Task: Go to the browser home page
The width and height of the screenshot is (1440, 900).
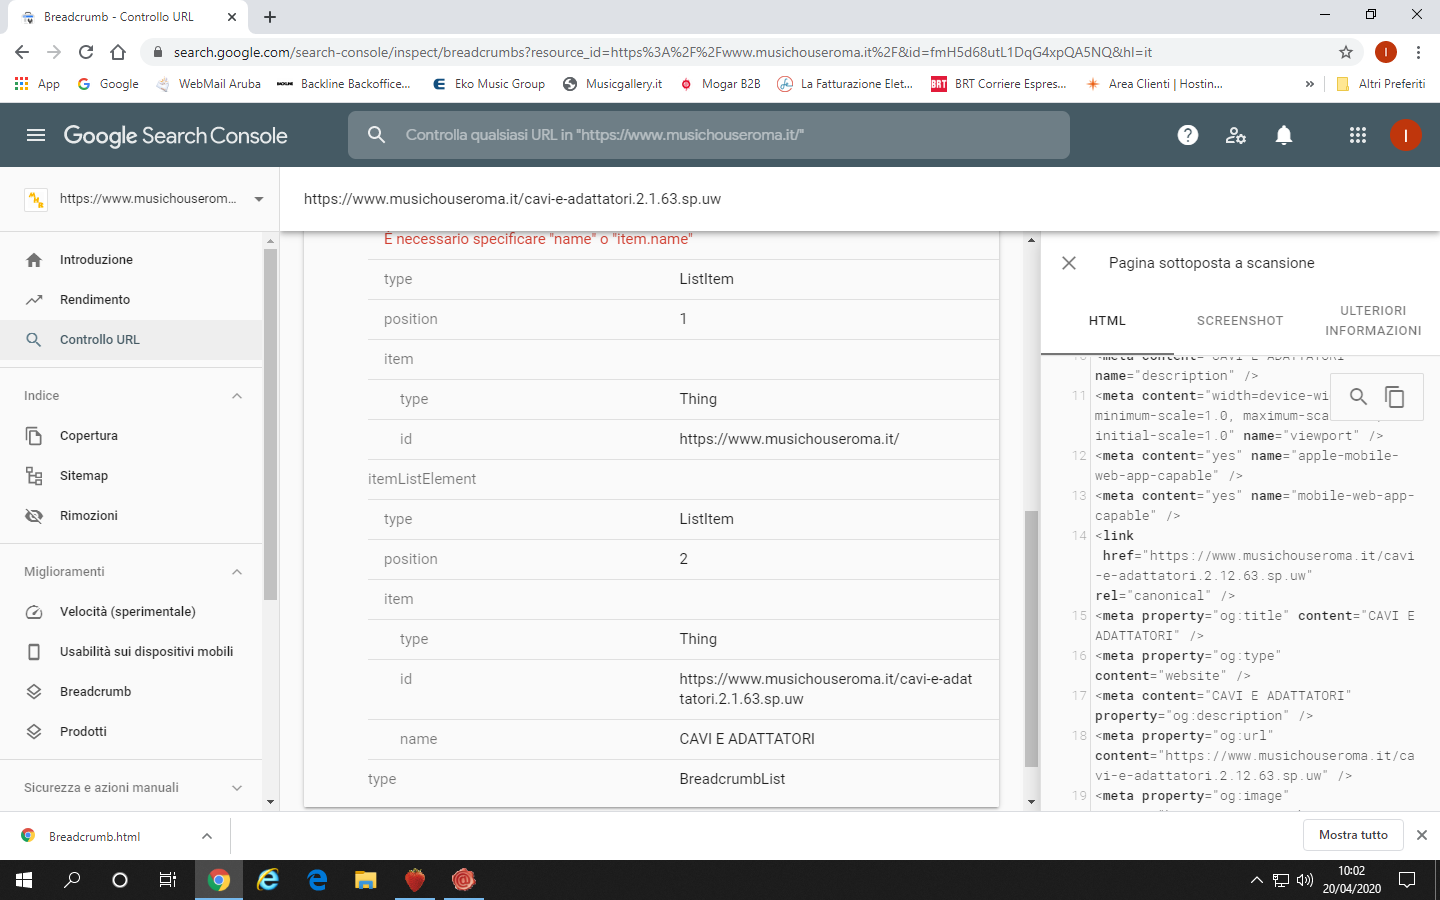Action: pyautogui.click(x=118, y=52)
